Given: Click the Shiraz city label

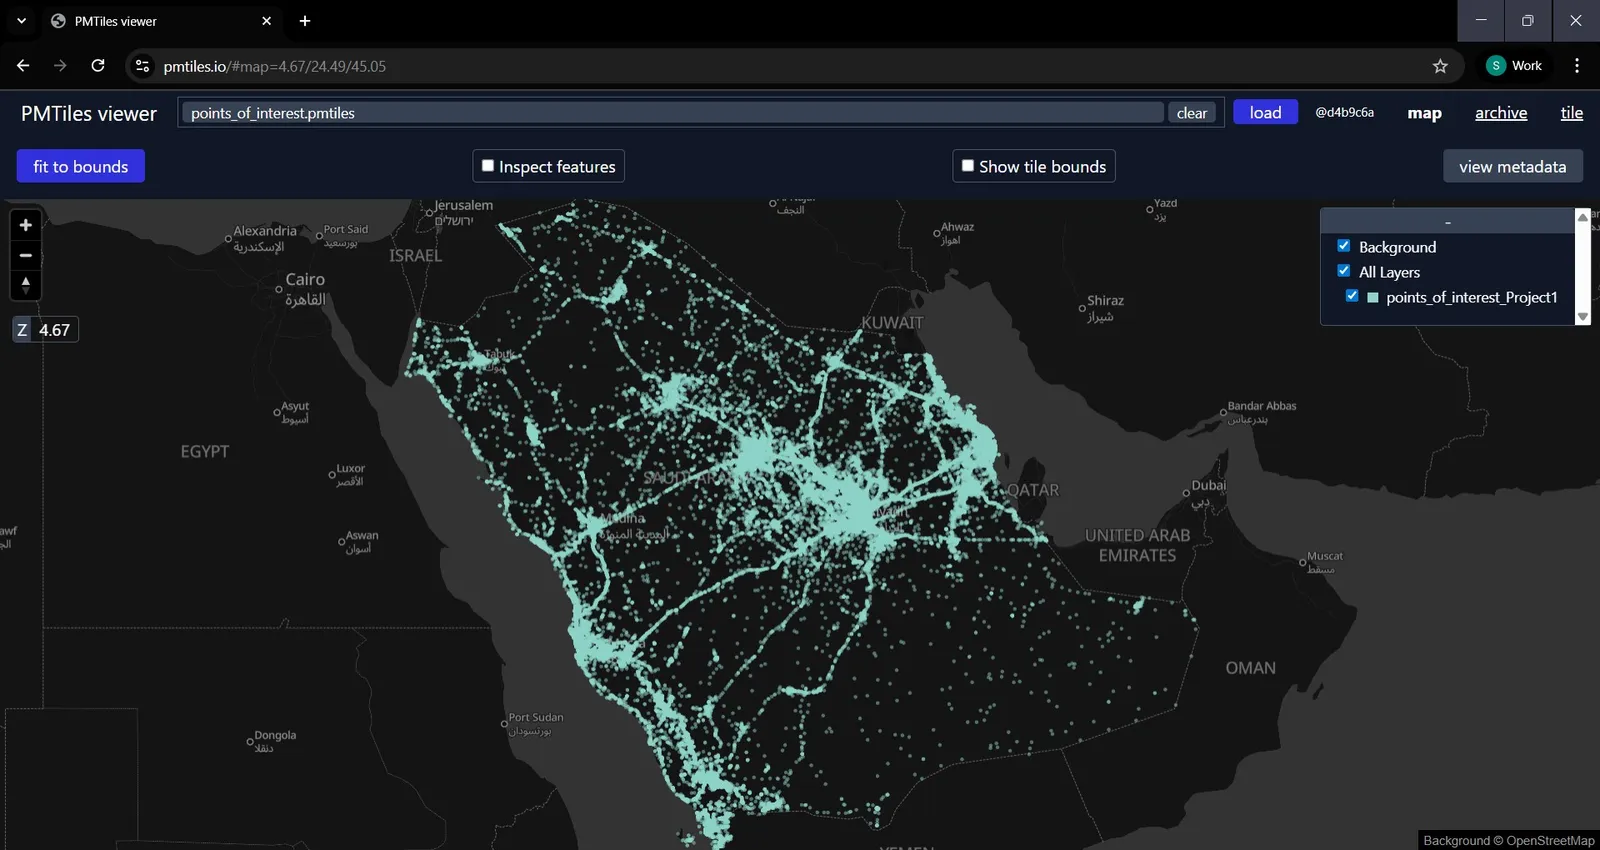Looking at the screenshot, I should (x=1106, y=300).
